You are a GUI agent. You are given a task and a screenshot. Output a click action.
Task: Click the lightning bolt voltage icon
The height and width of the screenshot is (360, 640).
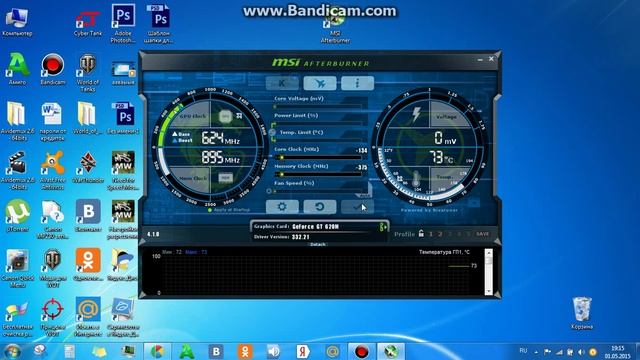416,115
